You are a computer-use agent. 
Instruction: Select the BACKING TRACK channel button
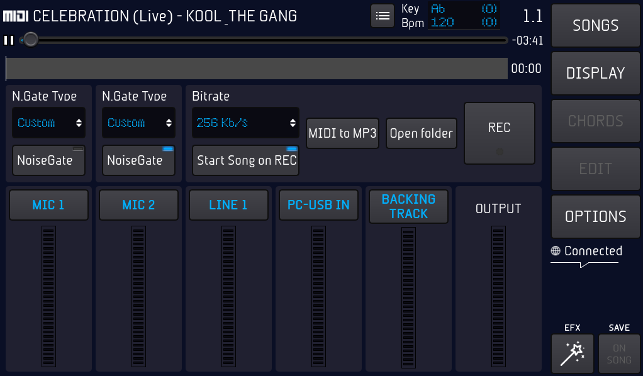[x=408, y=206]
